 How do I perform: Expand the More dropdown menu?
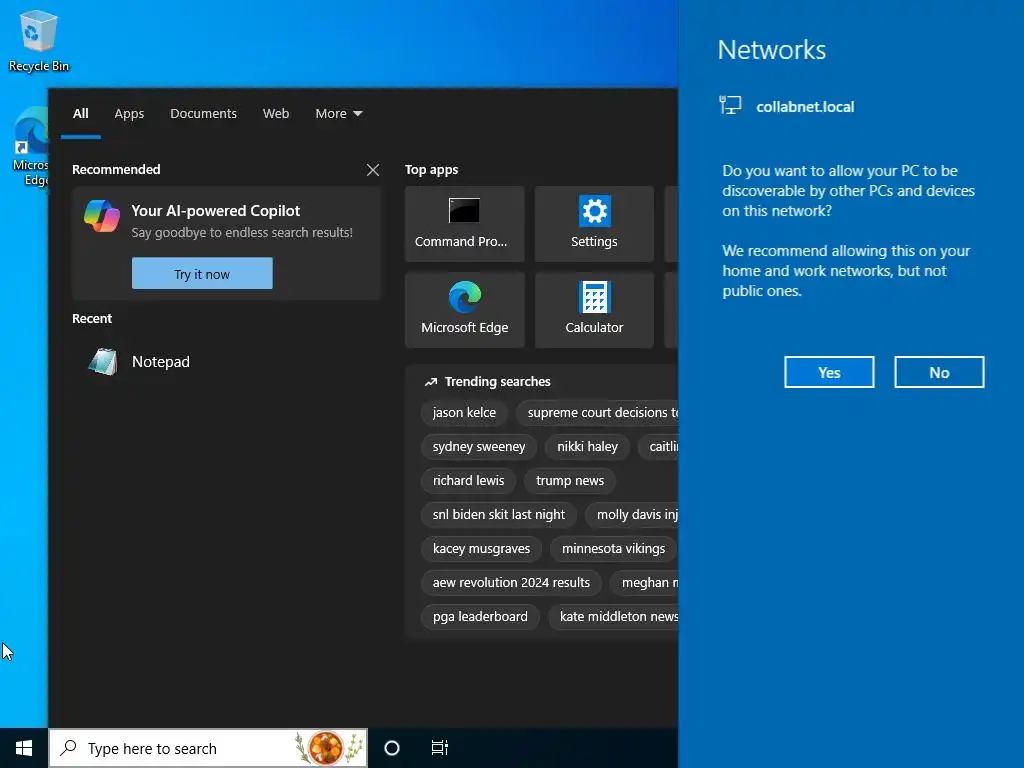pyautogui.click(x=338, y=114)
